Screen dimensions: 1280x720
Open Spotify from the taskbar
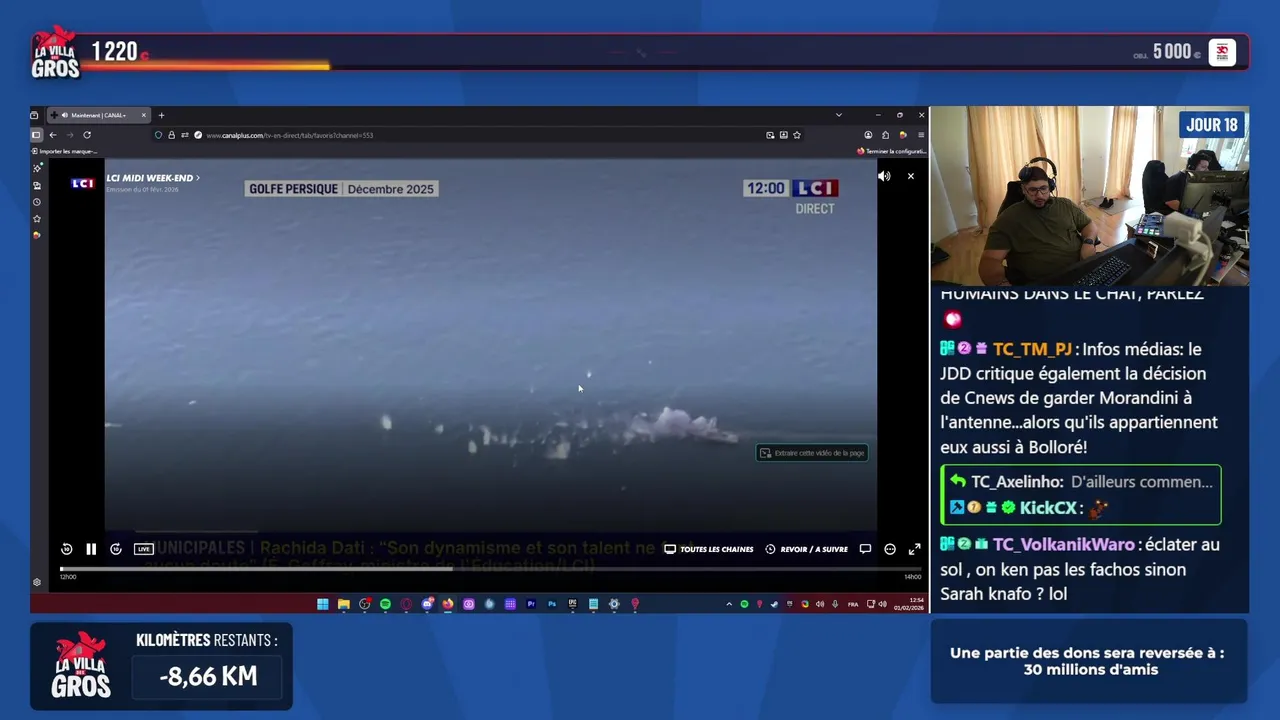385,604
